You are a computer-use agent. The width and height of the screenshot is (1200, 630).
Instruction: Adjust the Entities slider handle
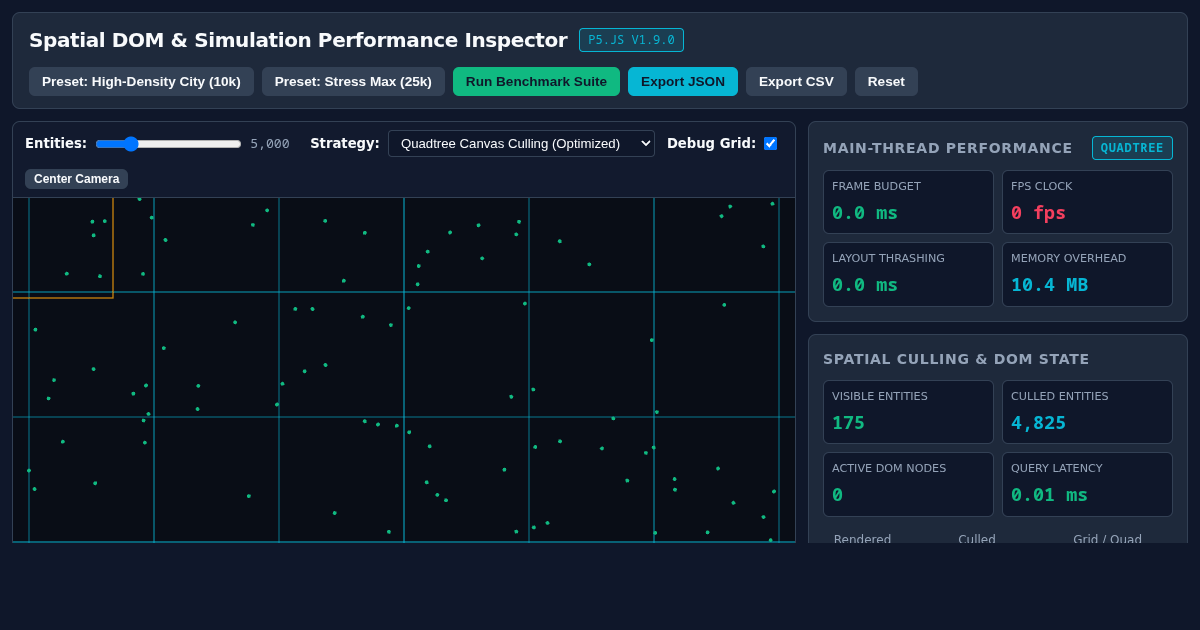pos(131,144)
